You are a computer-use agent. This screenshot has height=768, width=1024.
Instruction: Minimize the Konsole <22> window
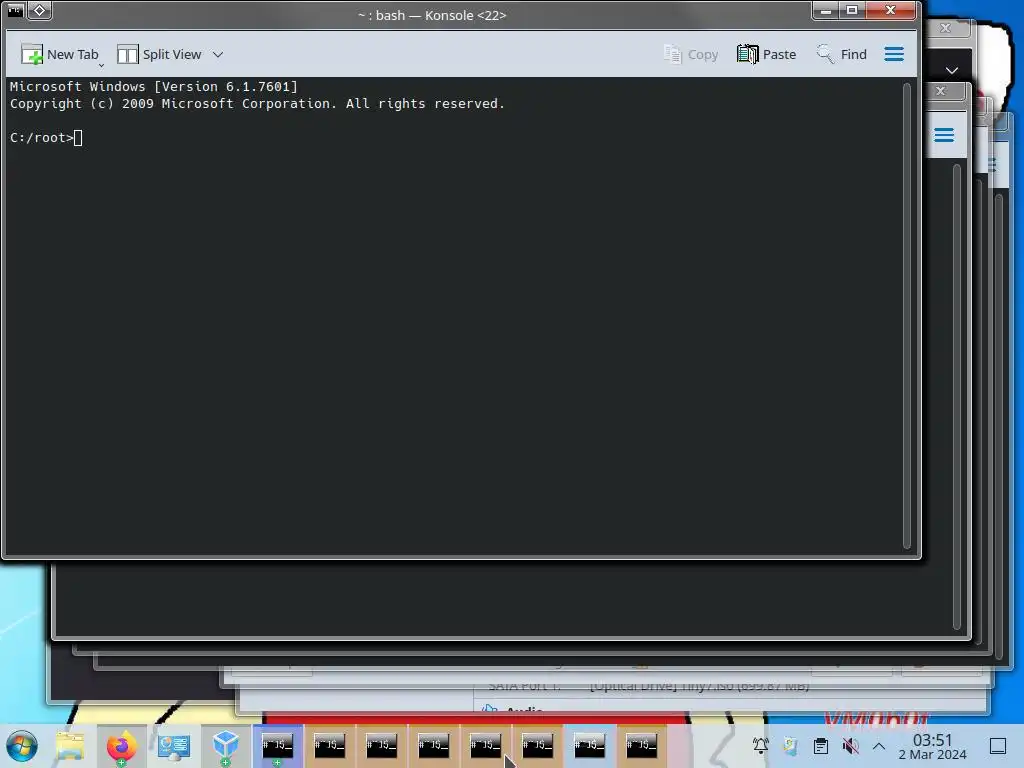click(825, 10)
